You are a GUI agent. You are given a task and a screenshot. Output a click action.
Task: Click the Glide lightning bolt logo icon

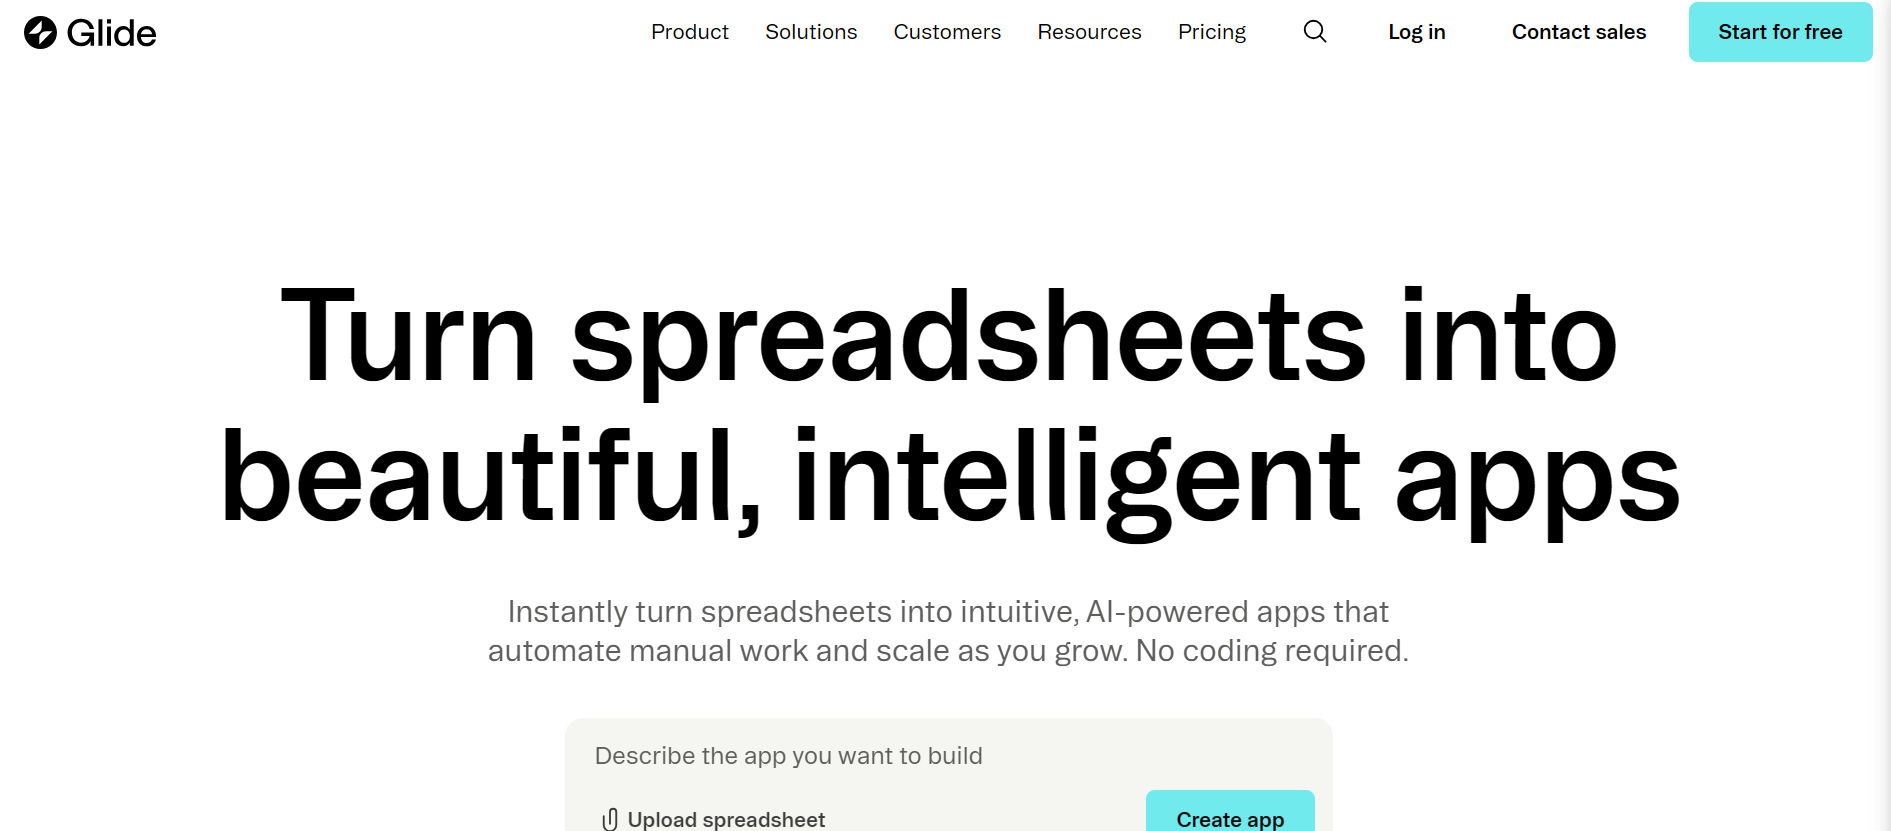(x=40, y=33)
